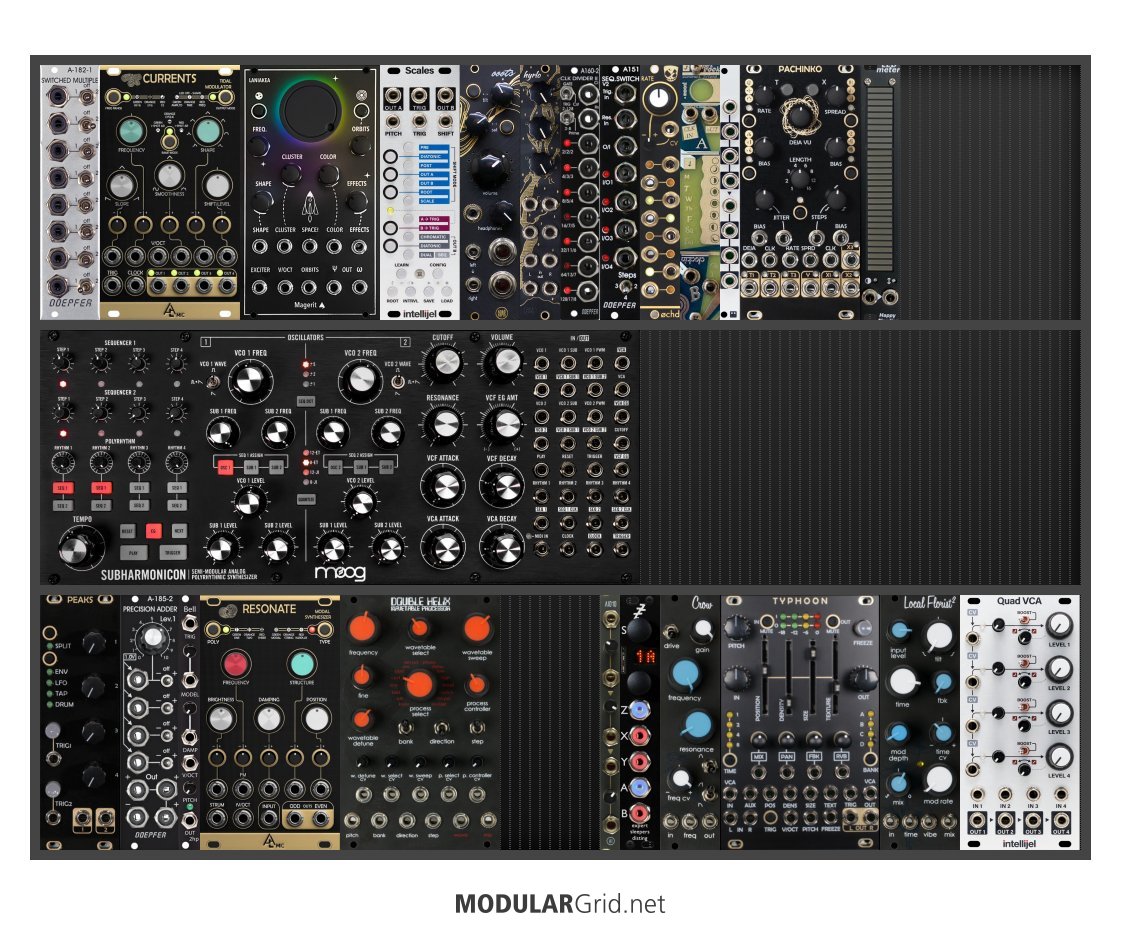
Task: Click the SEQ OCT button on Subharmonicon
Action: click(x=306, y=401)
